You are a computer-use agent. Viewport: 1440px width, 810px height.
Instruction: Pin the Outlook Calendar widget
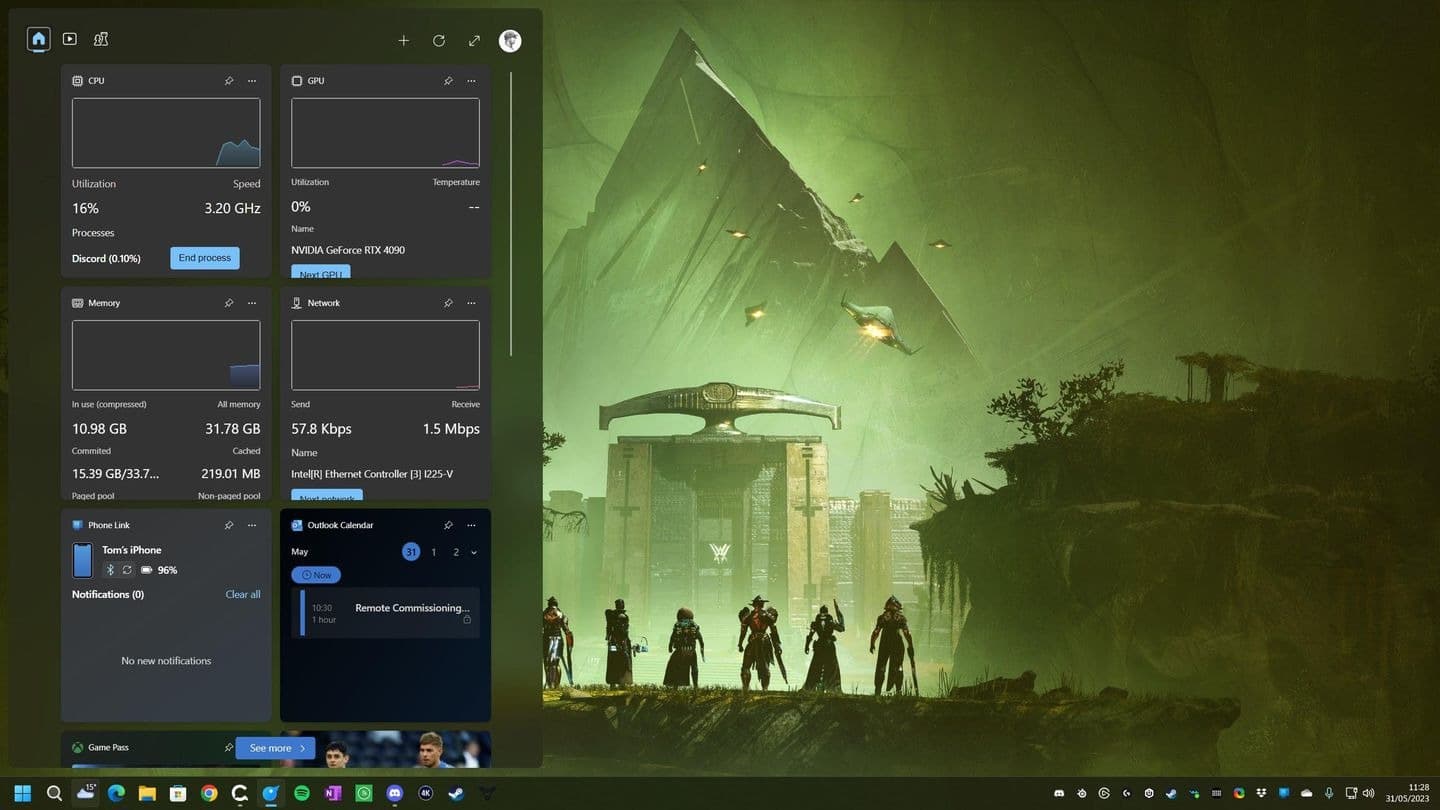click(x=448, y=525)
